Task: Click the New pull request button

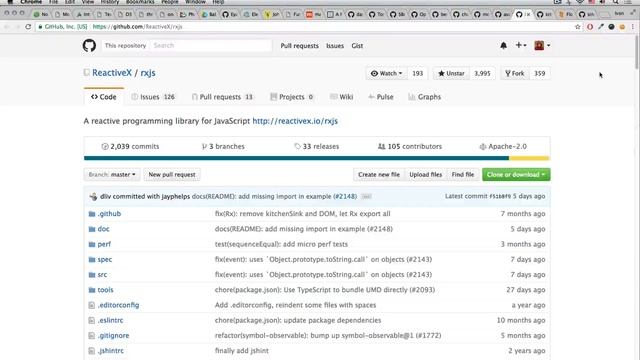Action: pyautogui.click(x=172, y=175)
